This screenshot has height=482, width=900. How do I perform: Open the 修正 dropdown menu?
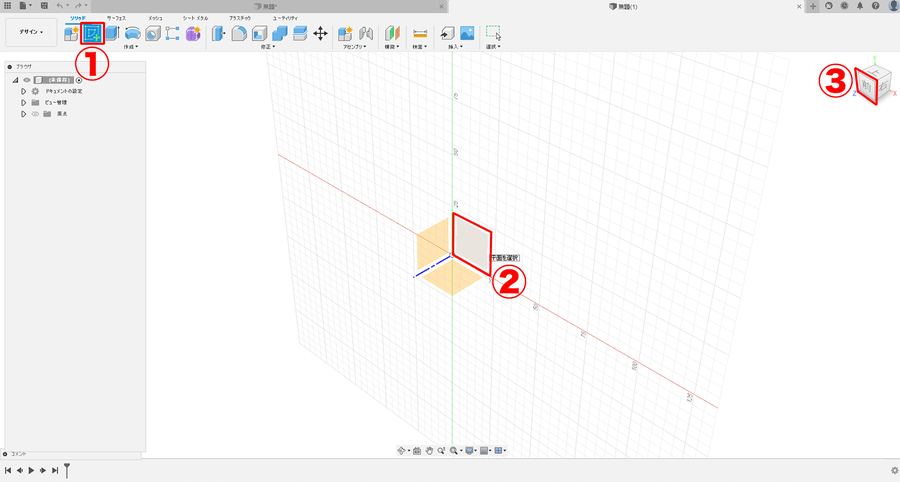(268, 47)
